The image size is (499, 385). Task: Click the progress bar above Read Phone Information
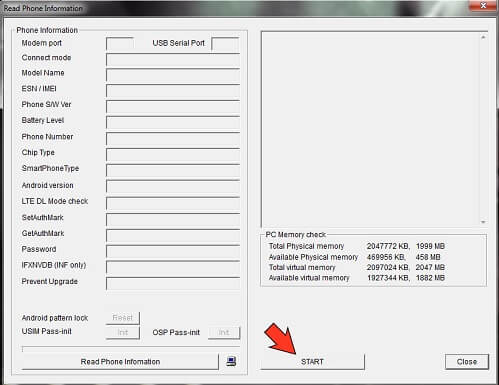tap(131, 348)
